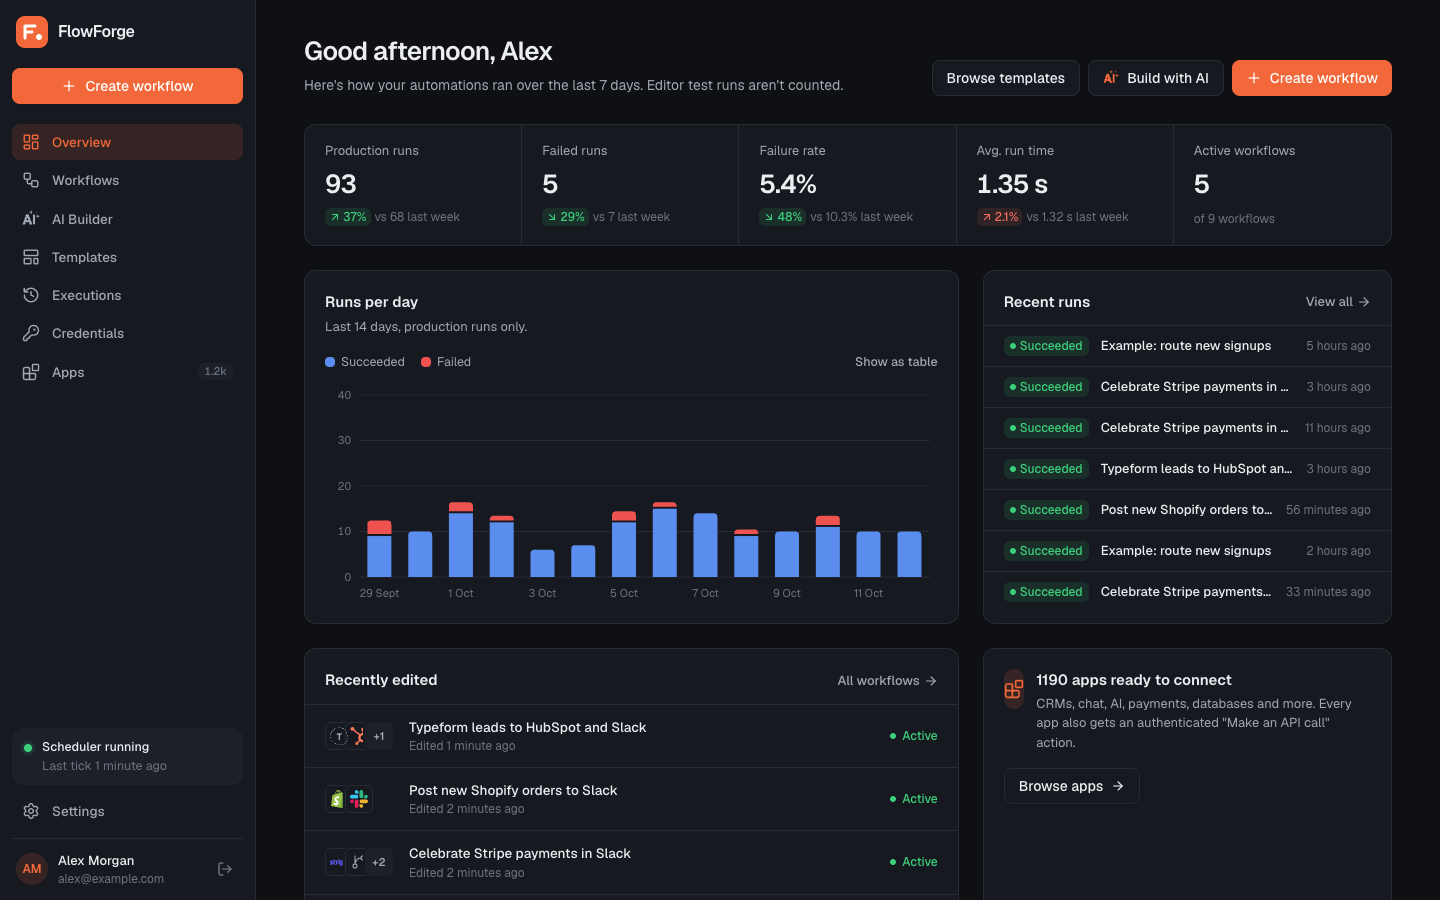Click the All workflows link
Viewport: 1440px width, 900px height.
tap(887, 681)
